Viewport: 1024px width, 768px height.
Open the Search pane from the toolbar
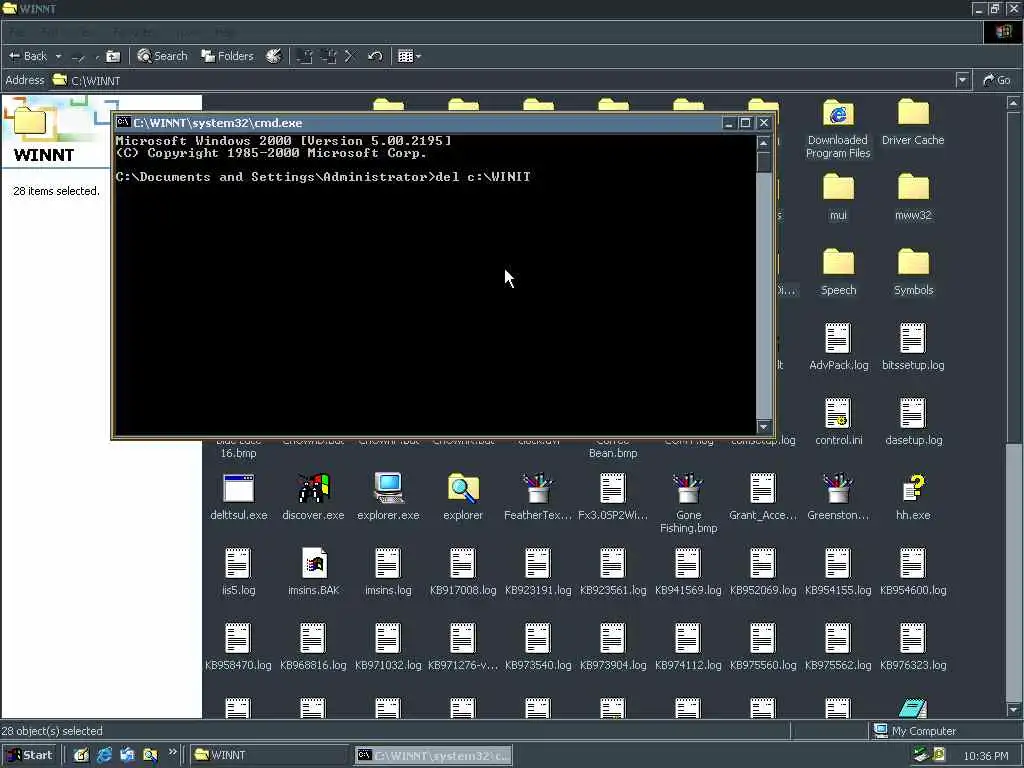(163, 56)
